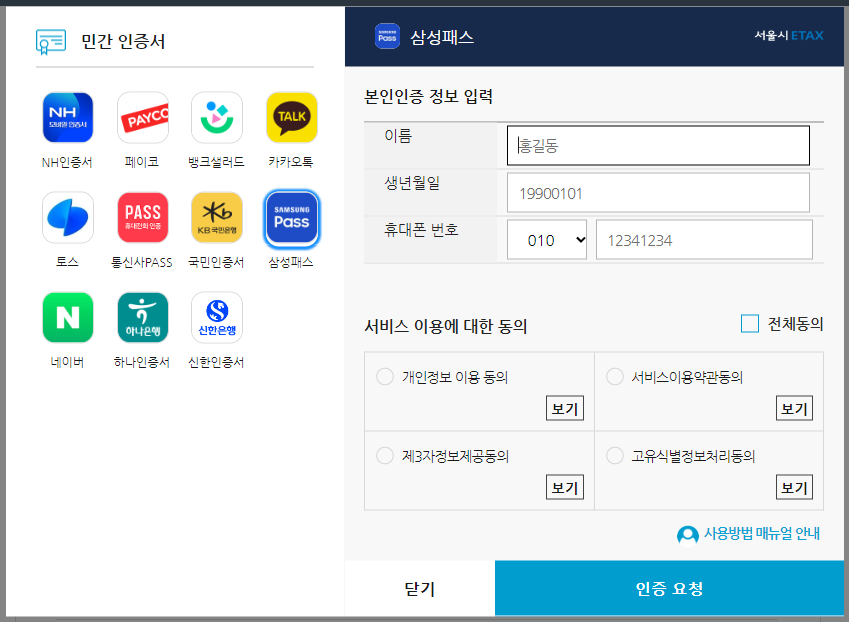
Task: View 서비스이용약관동의 terms via 보기
Action: [x=794, y=408]
